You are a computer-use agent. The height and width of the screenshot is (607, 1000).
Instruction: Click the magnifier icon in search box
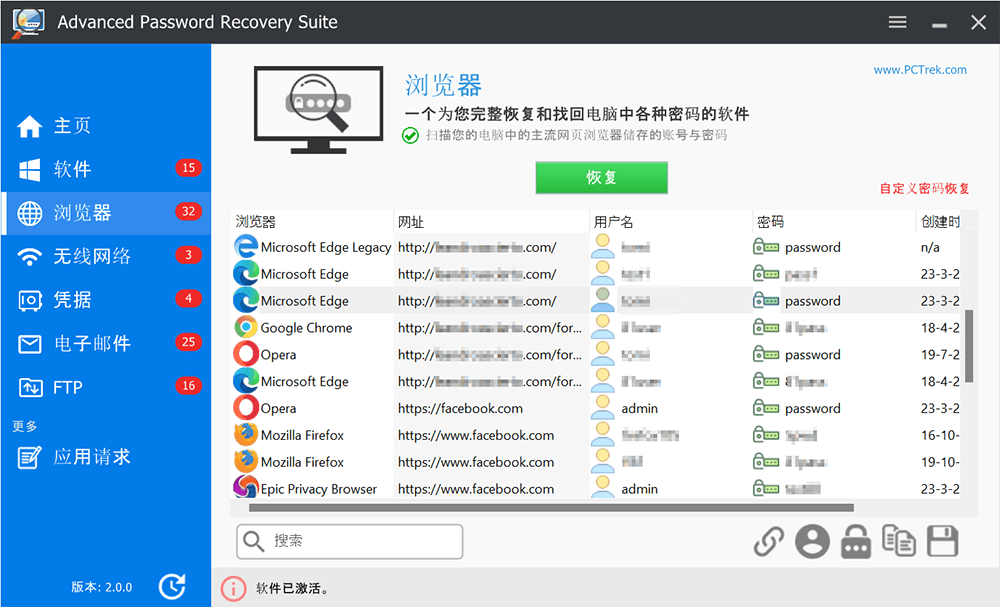pos(253,541)
